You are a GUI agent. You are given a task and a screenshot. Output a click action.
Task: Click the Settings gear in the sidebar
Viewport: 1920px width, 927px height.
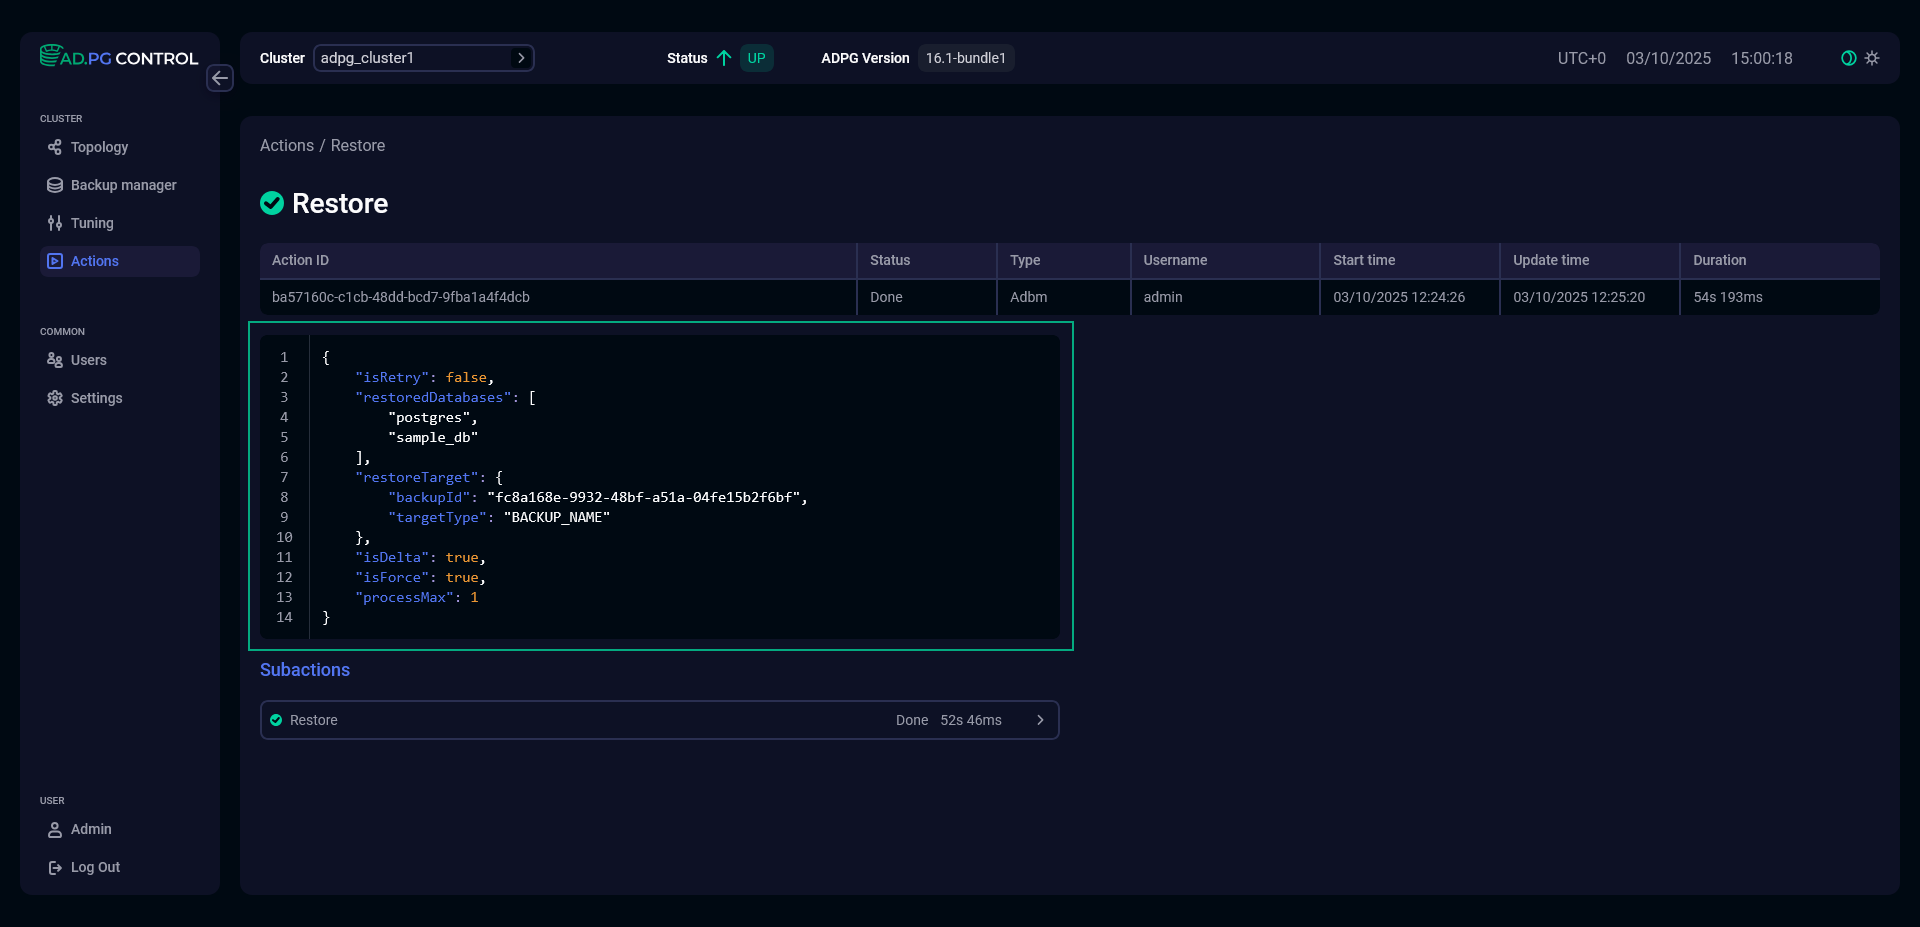pyautogui.click(x=55, y=398)
